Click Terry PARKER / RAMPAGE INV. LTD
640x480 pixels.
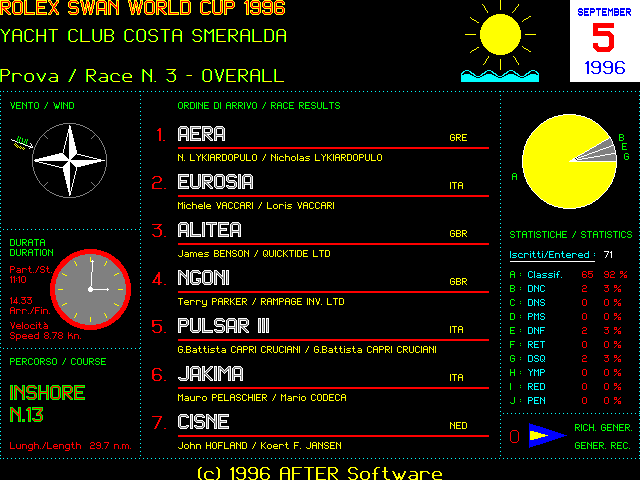pos(261,302)
